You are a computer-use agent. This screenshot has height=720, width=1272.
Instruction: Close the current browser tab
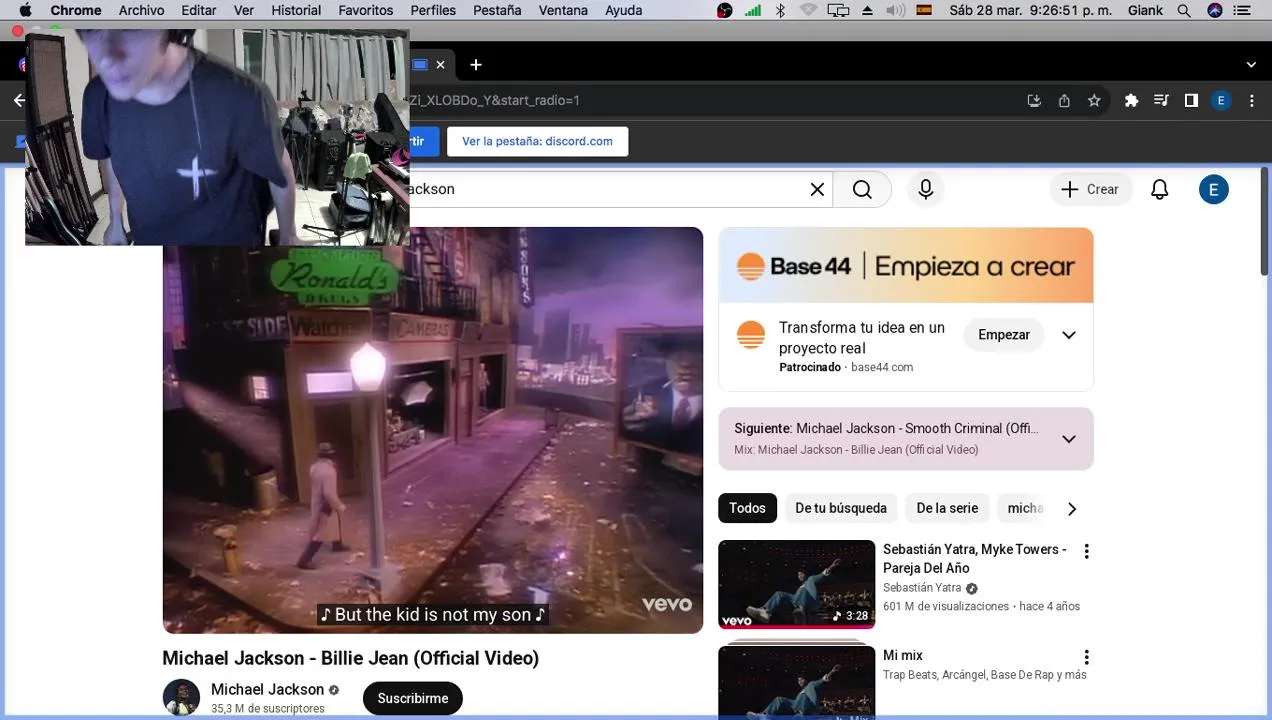(x=440, y=65)
